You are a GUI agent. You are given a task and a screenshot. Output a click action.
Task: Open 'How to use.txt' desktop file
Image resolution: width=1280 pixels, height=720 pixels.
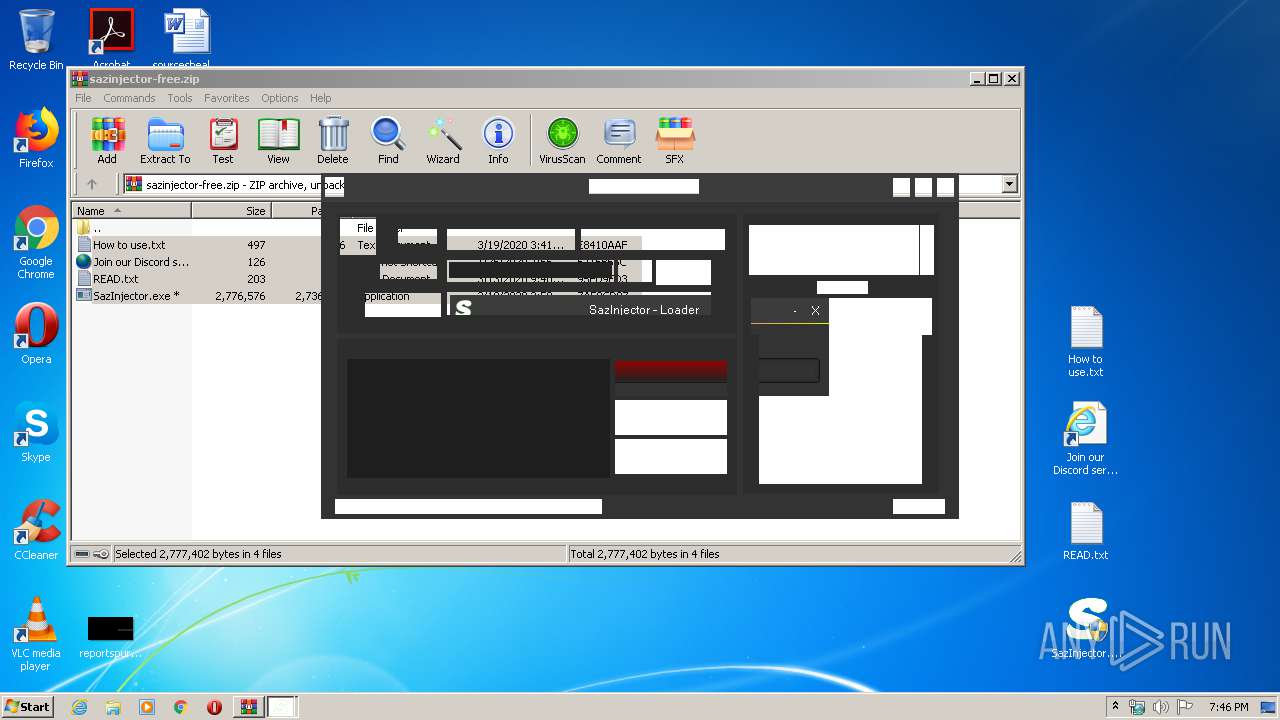click(x=1085, y=342)
